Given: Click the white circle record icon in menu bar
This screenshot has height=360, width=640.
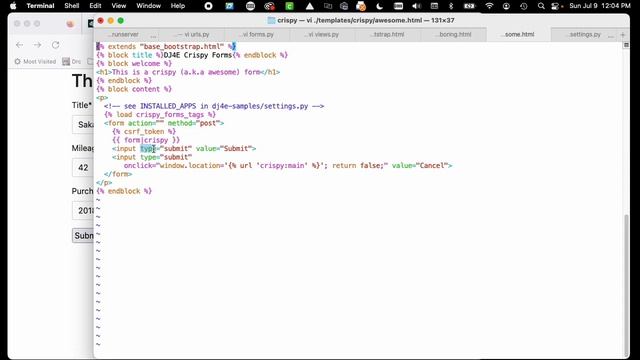Looking at the screenshot, I should click(x=208, y=6).
